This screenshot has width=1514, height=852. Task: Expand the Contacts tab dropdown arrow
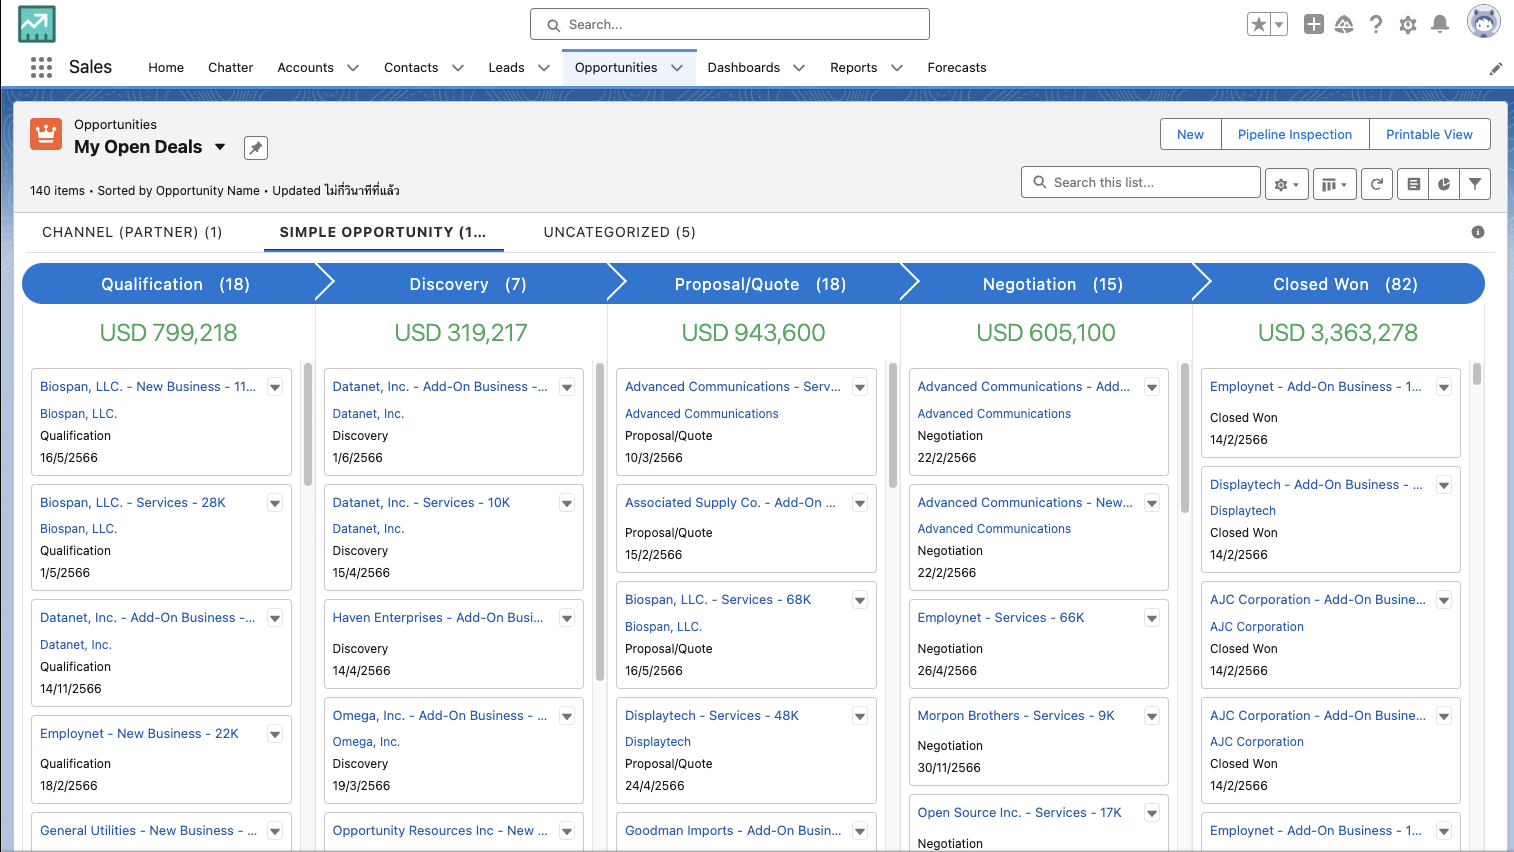[x=458, y=68]
